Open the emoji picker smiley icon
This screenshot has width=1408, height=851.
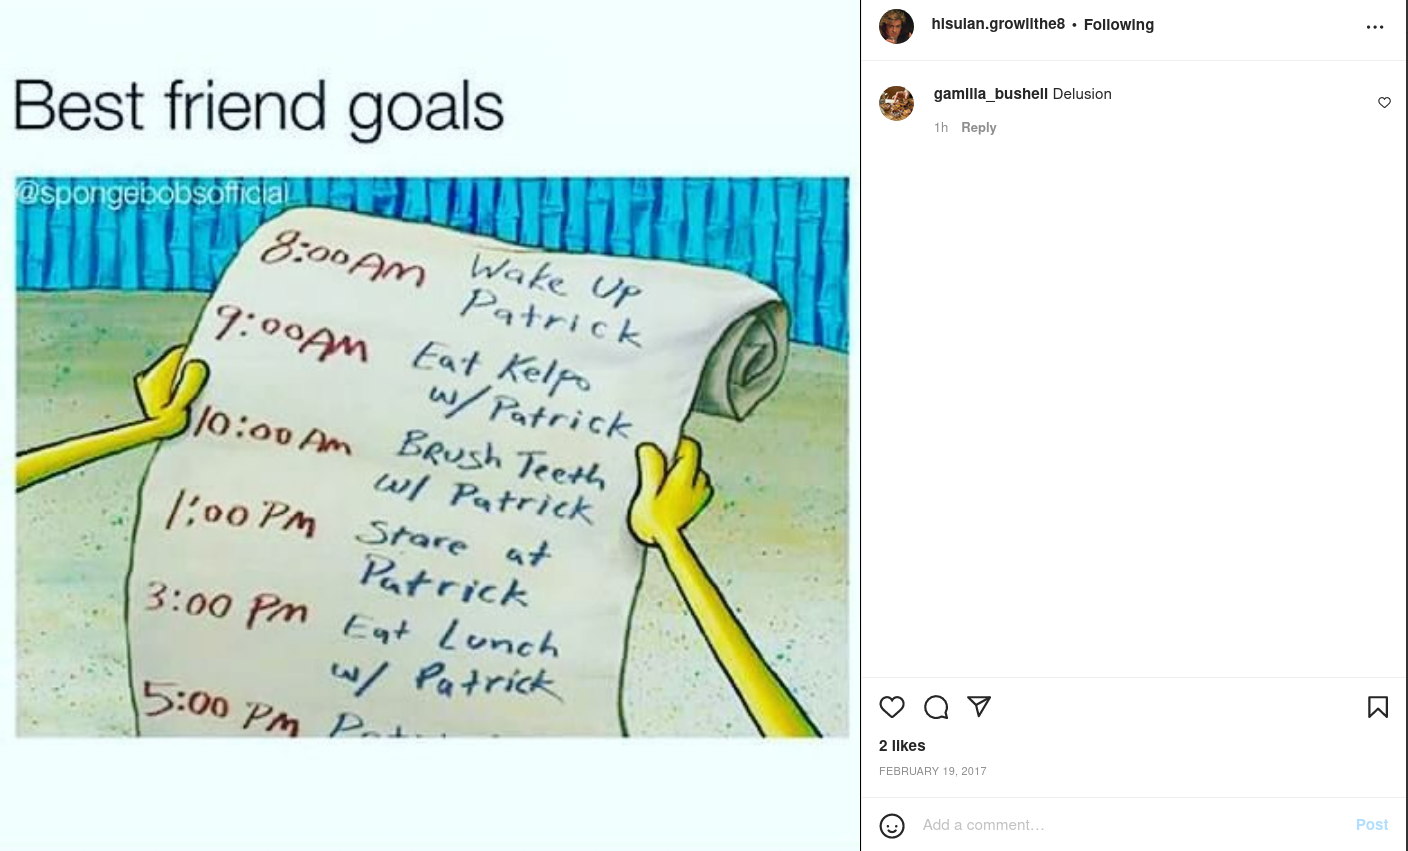[892, 825]
